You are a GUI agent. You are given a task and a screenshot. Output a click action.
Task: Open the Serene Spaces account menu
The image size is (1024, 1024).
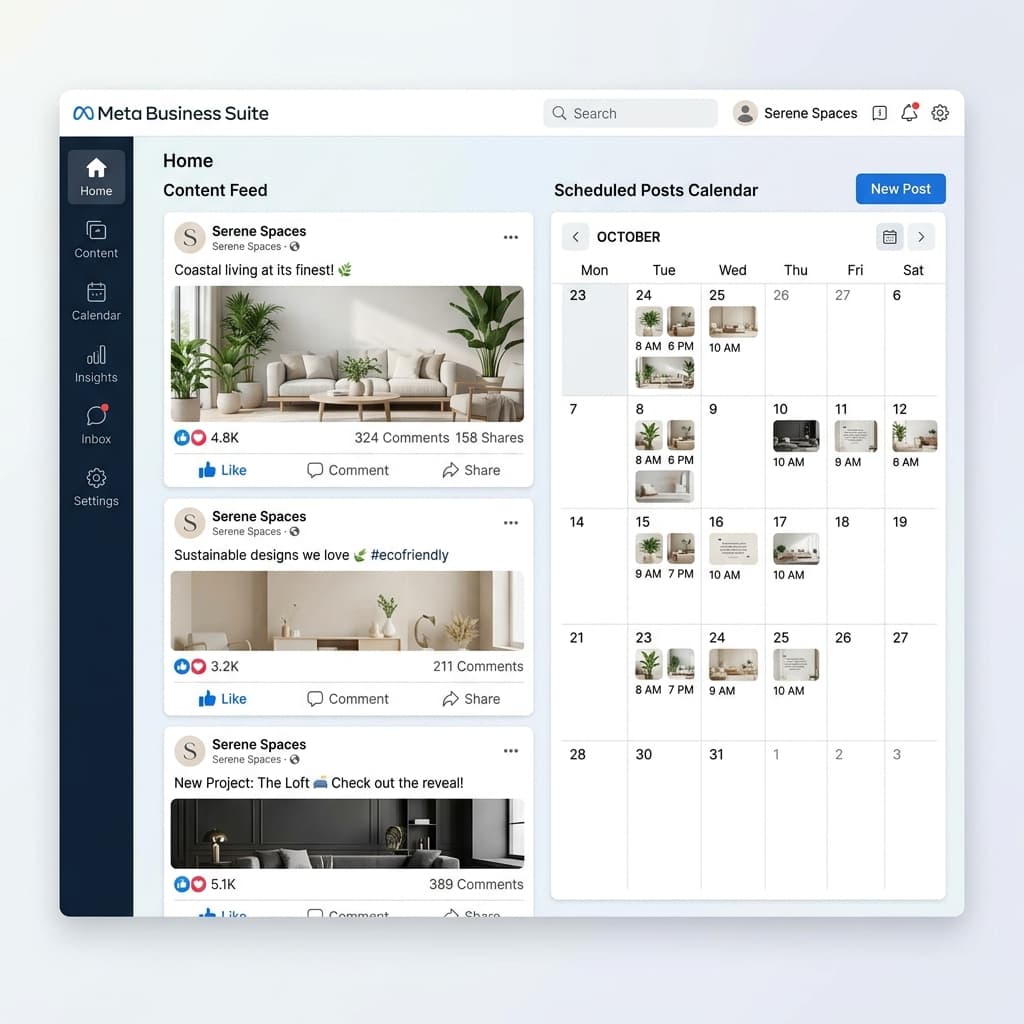[x=796, y=113]
